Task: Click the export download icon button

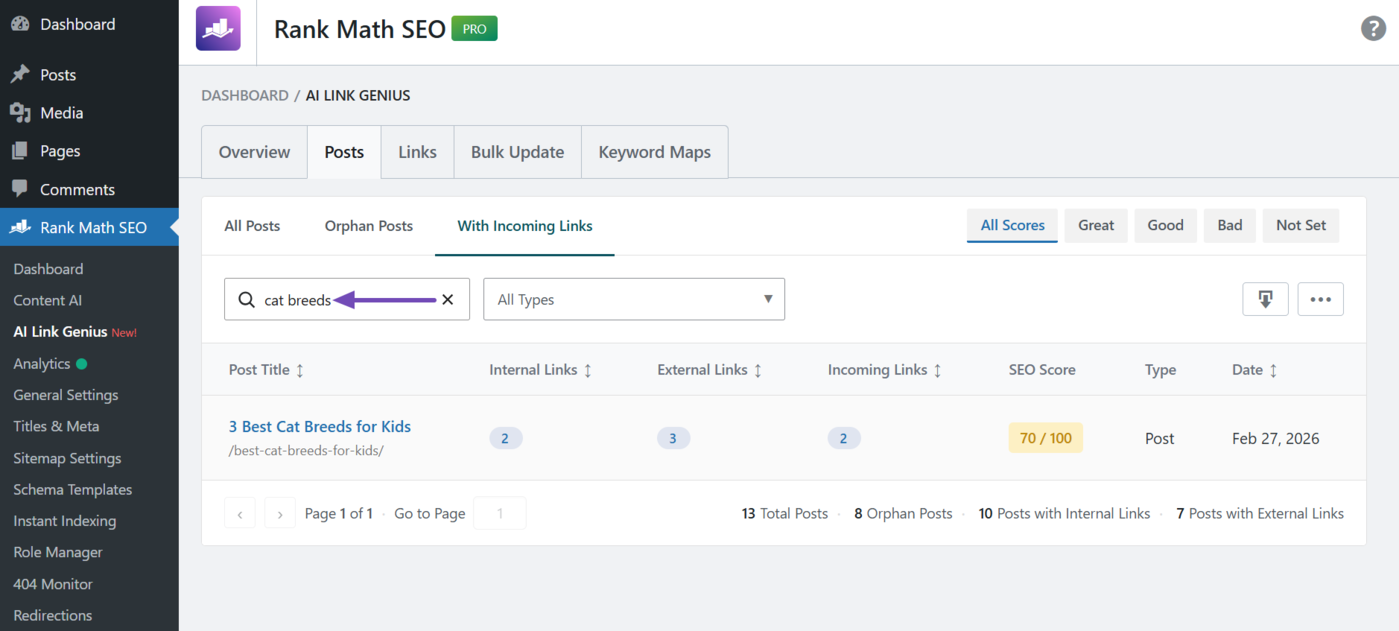Action: pyautogui.click(x=1265, y=299)
